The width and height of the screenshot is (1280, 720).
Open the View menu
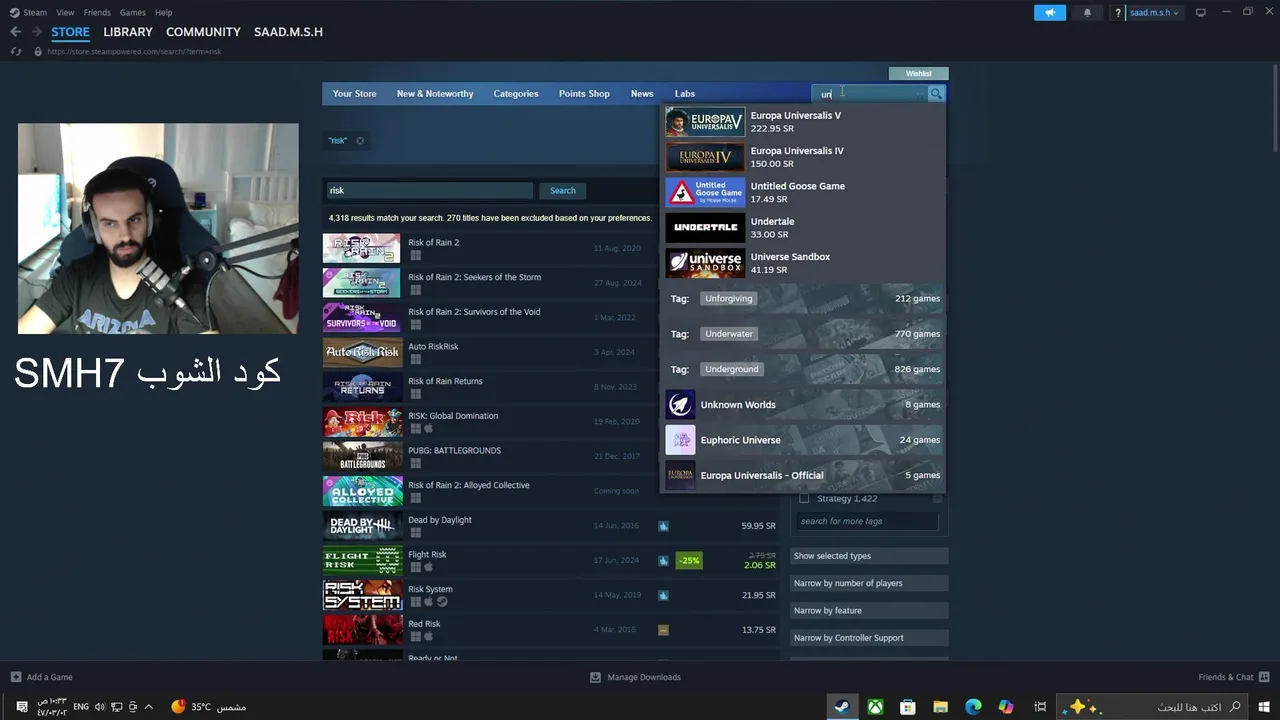click(65, 13)
